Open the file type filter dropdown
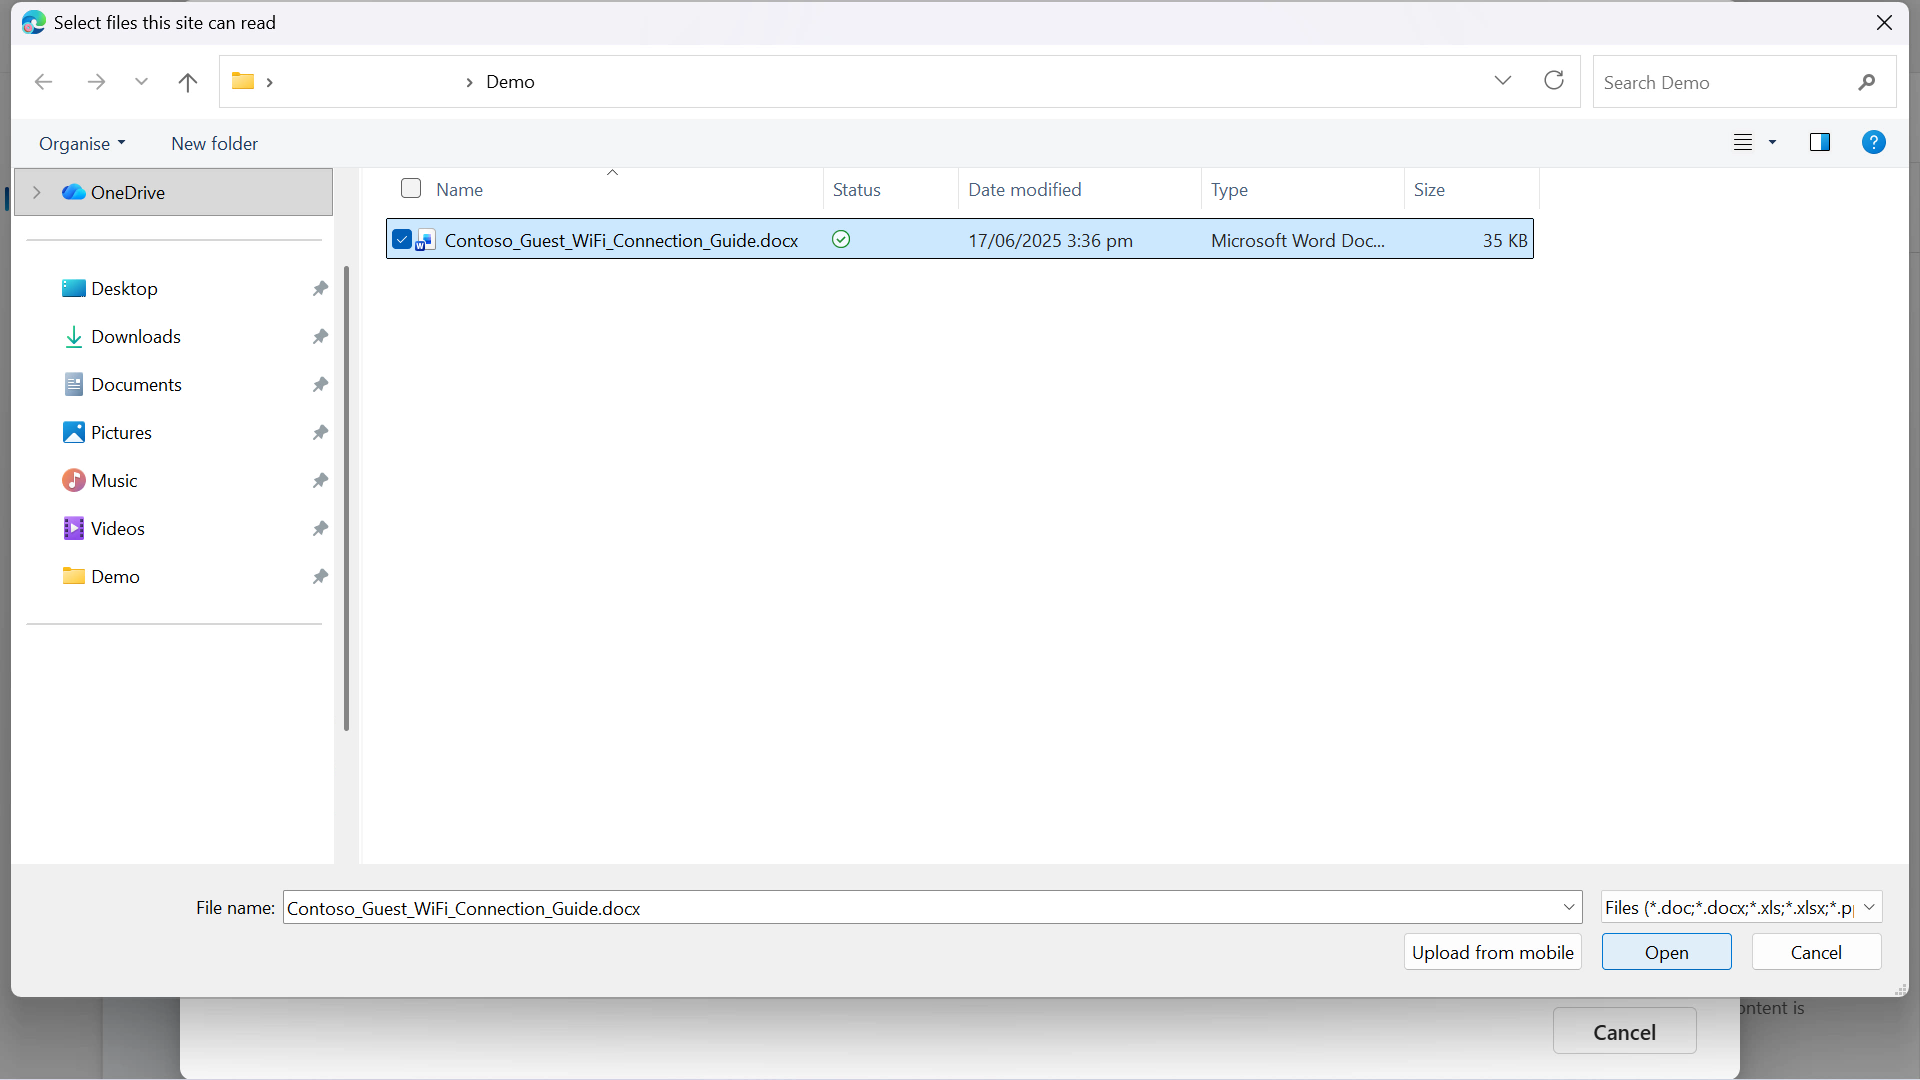The height and width of the screenshot is (1080, 1920). (x=1869, y=907)
